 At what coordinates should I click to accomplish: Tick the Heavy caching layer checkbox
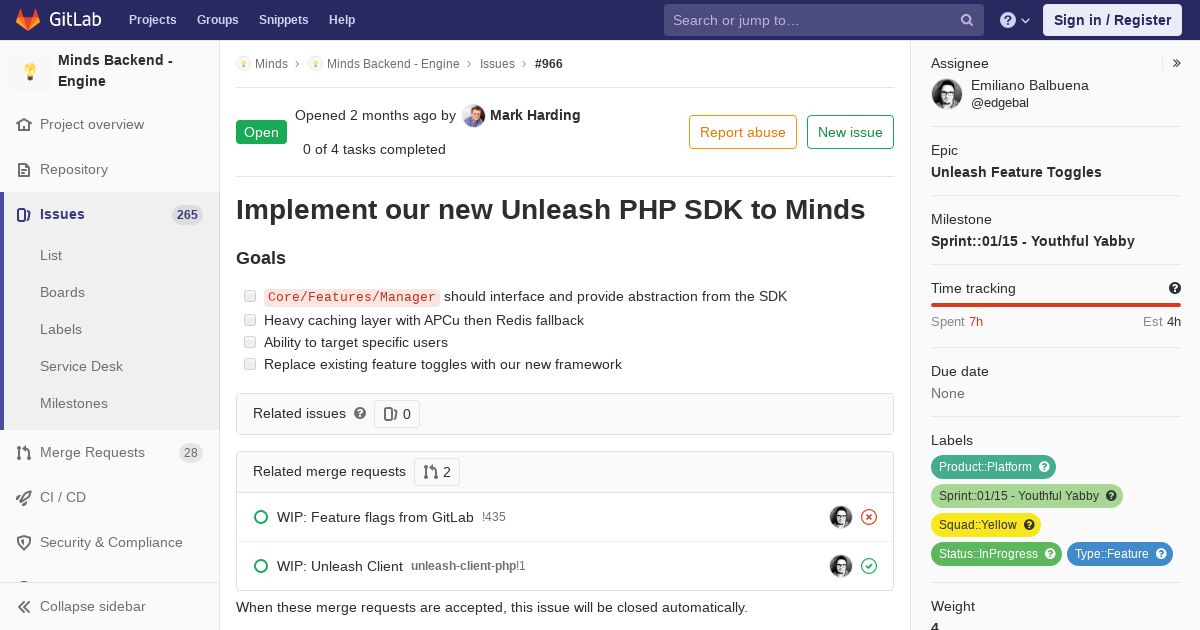pyautogui.click(x=250, y=320)
